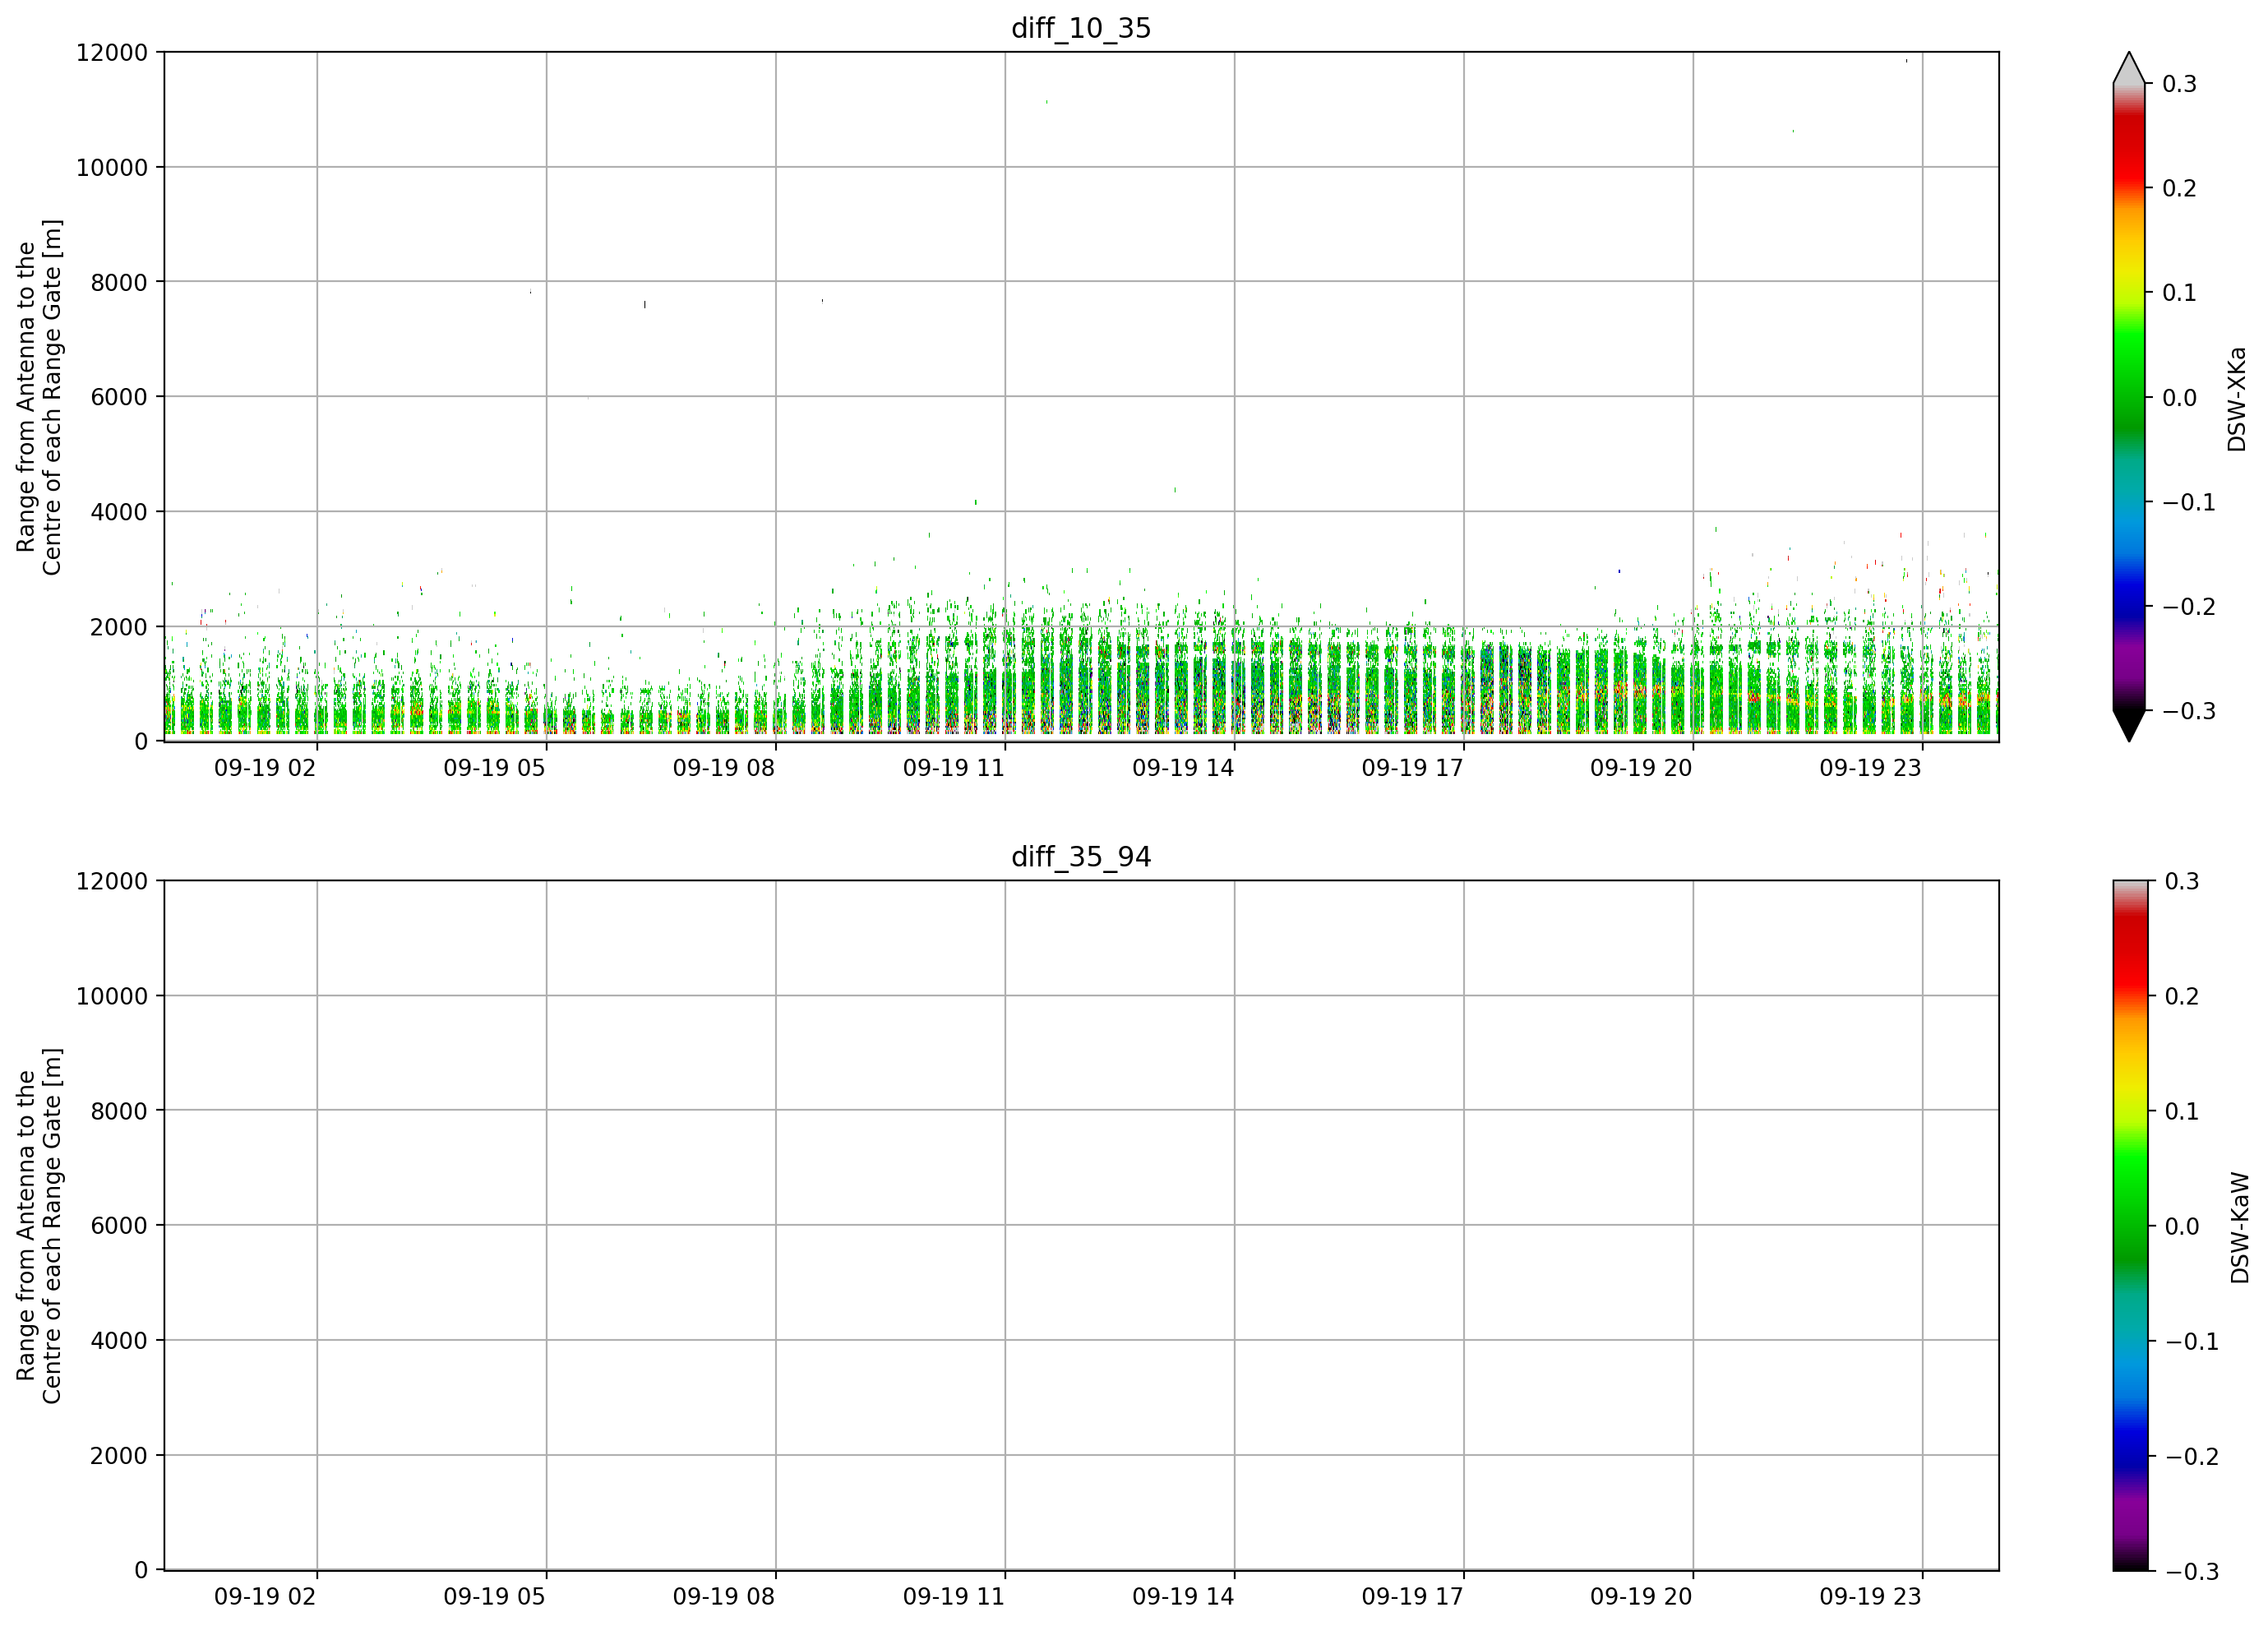Screen dimensions: 2268x1626
Task: Click the 09-19 20 tick label in bottom plot
Action: click(1641, 1597)
